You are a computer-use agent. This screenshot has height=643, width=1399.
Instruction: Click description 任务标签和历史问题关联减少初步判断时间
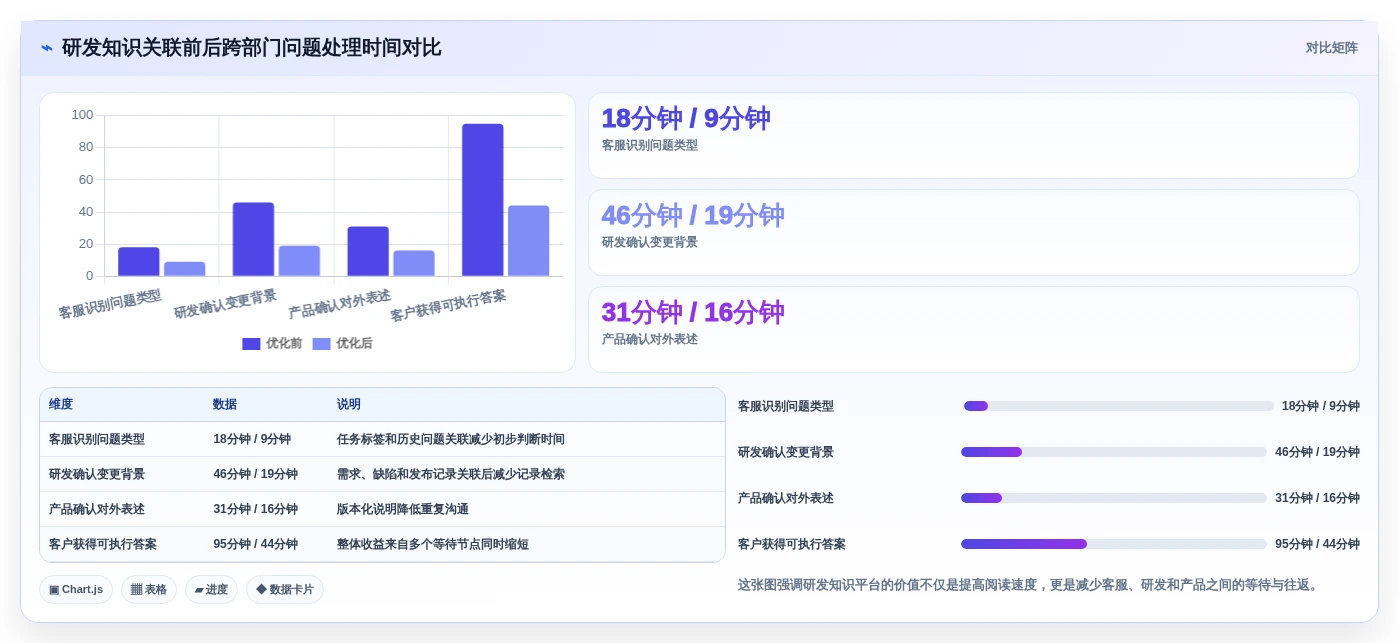pyautogui.click(x=451, y=439)
